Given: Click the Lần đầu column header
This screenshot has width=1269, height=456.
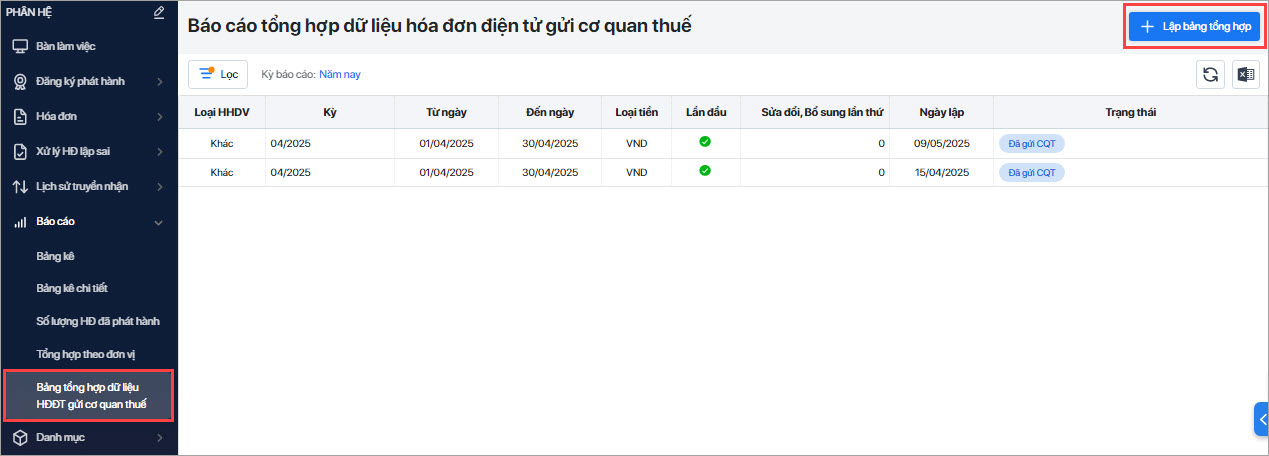Looking at the screenshot, I should 705,113.
